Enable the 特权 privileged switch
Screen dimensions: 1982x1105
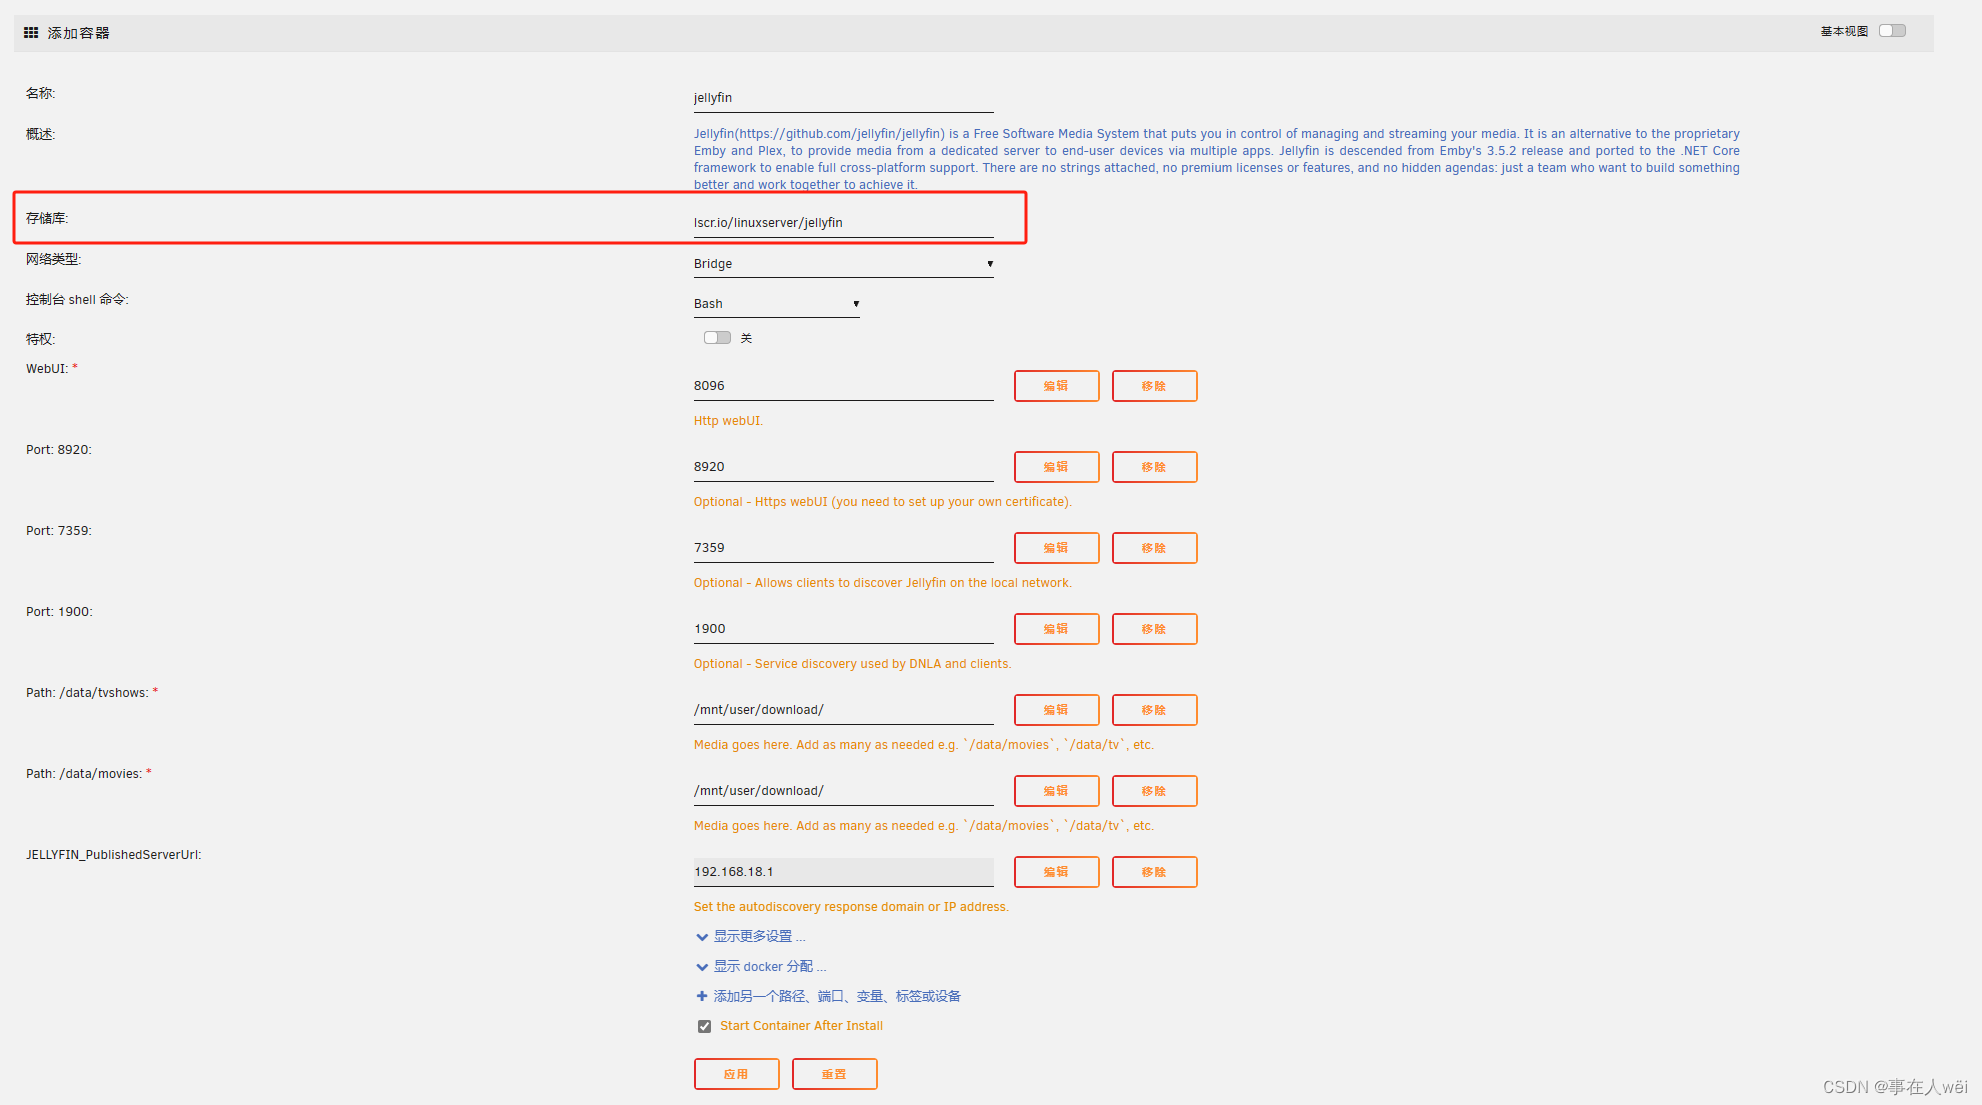click(717, 338)
